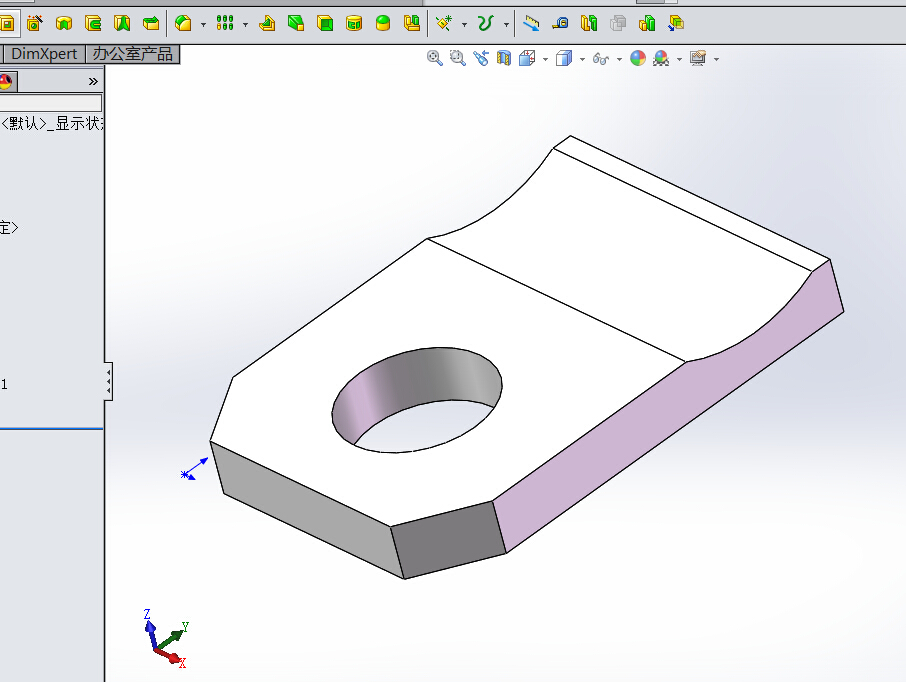906x682 pixels.
Task: Select the Fillet tool
Action: 183,23
